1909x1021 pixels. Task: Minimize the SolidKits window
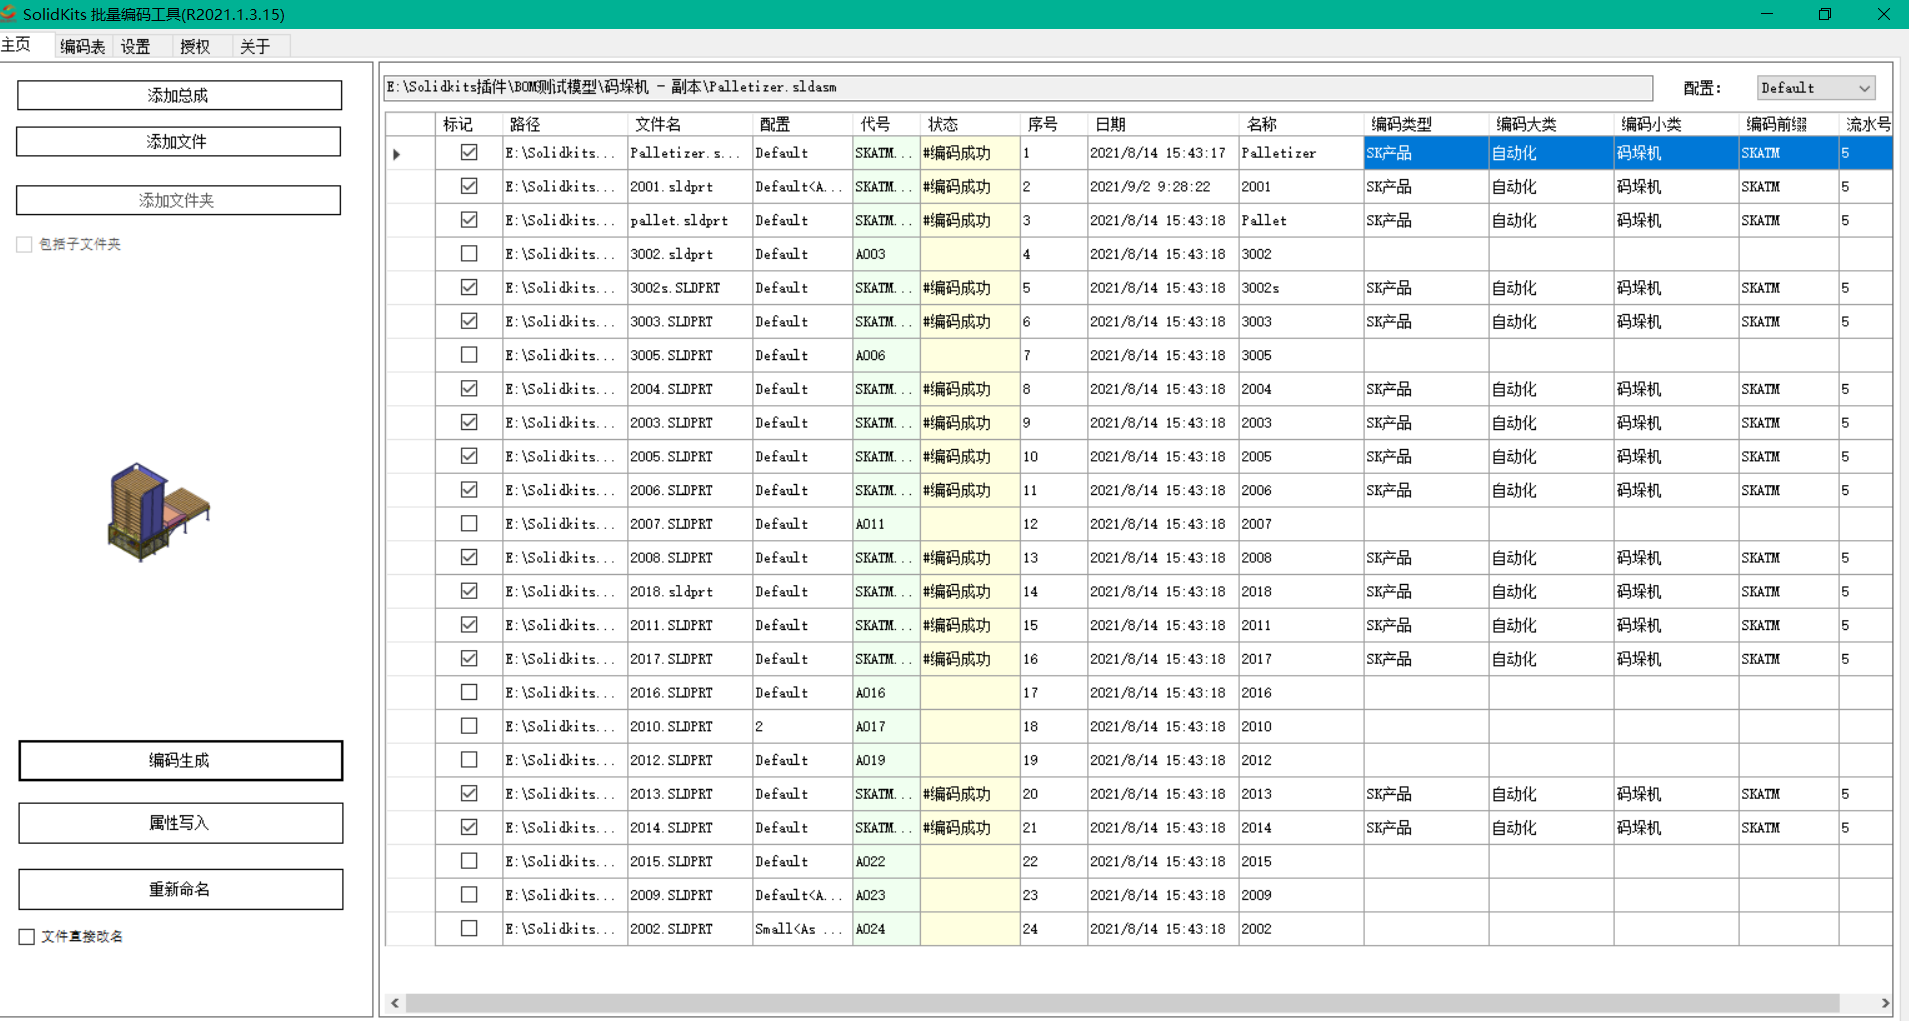pos(1766,14)
